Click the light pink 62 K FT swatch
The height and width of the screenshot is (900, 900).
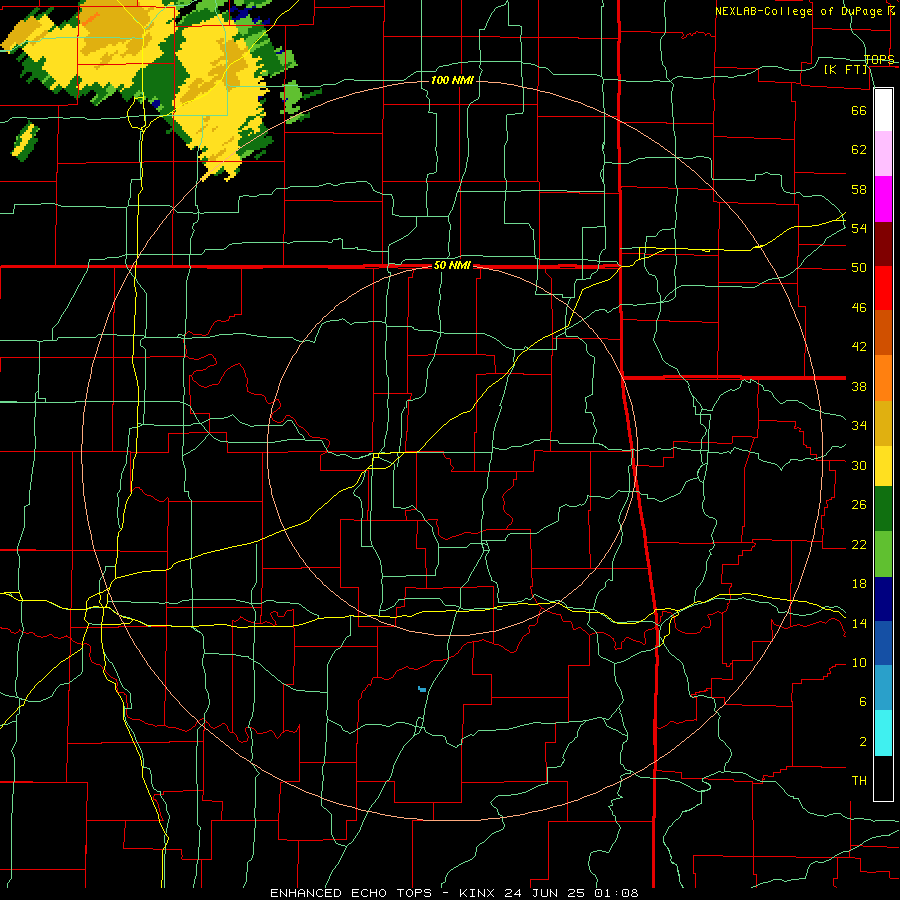(883, 154)
